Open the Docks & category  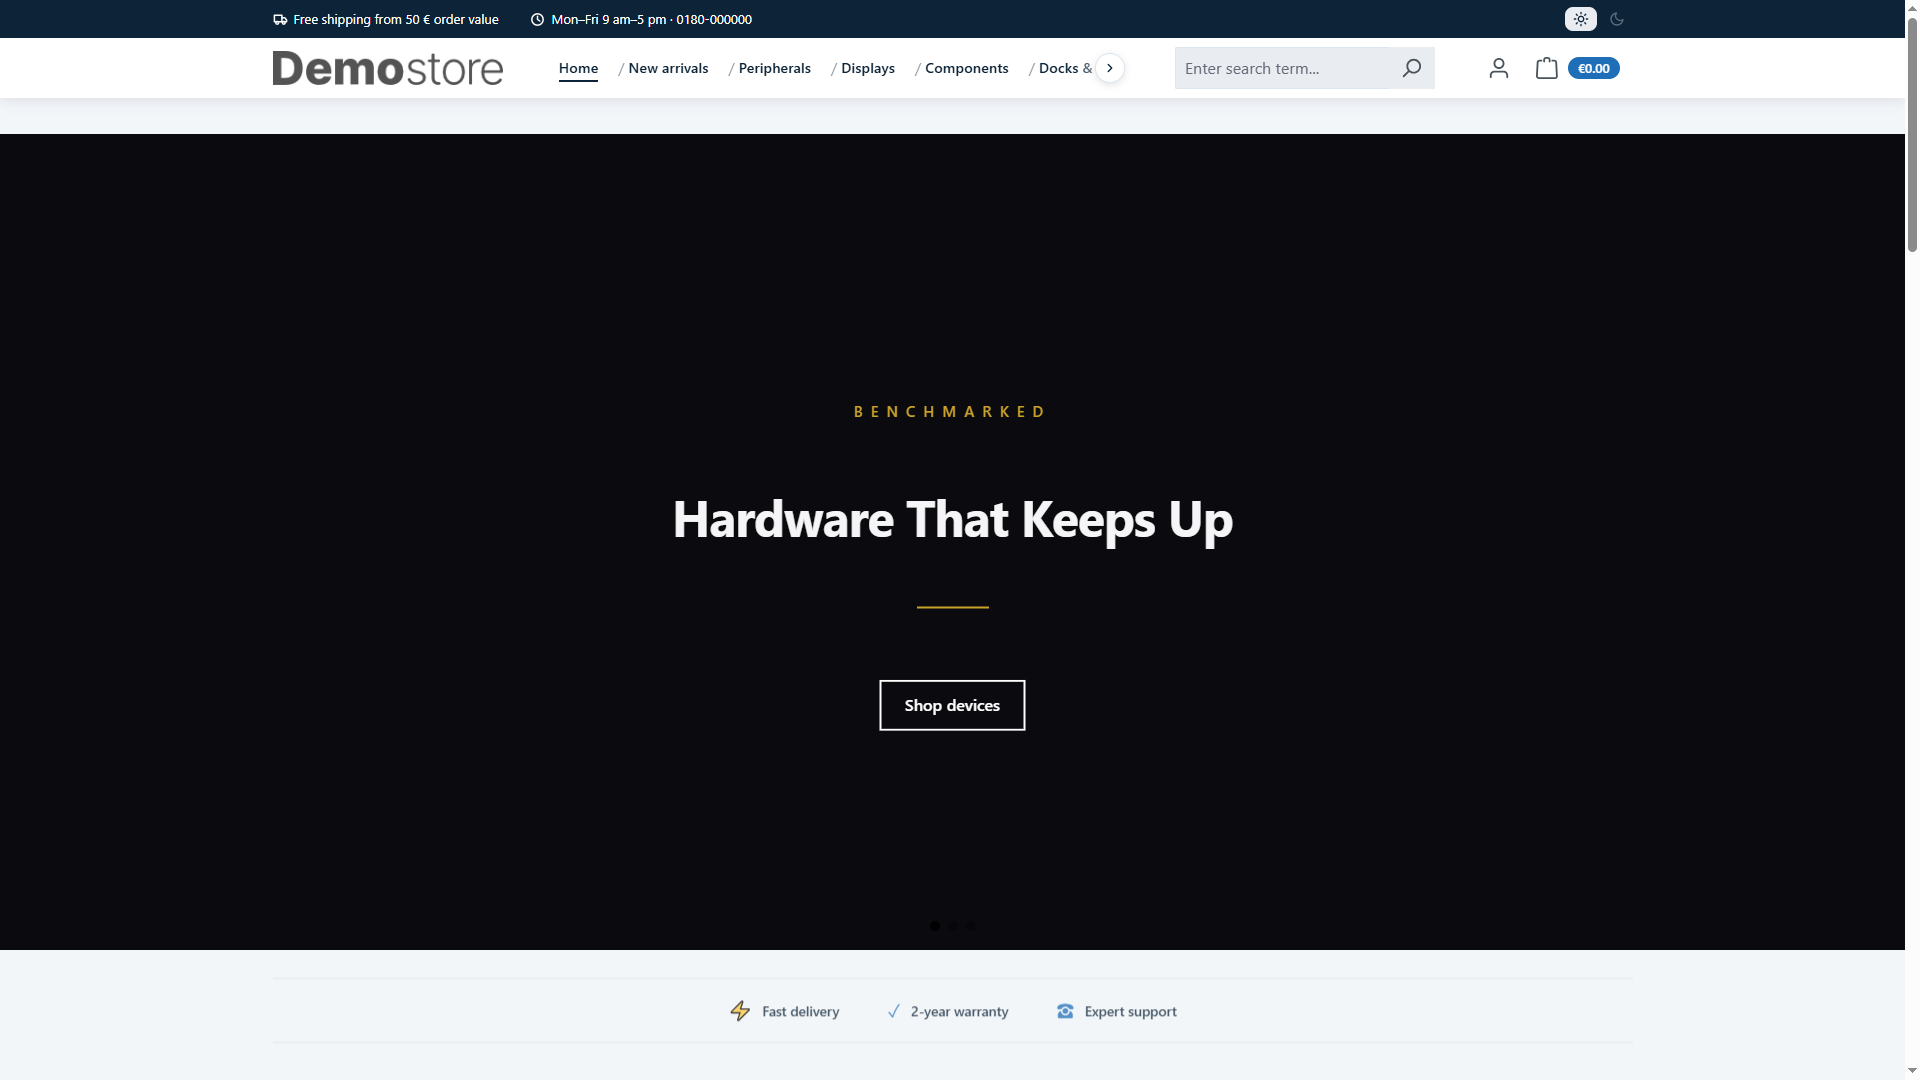point(1065,68)
